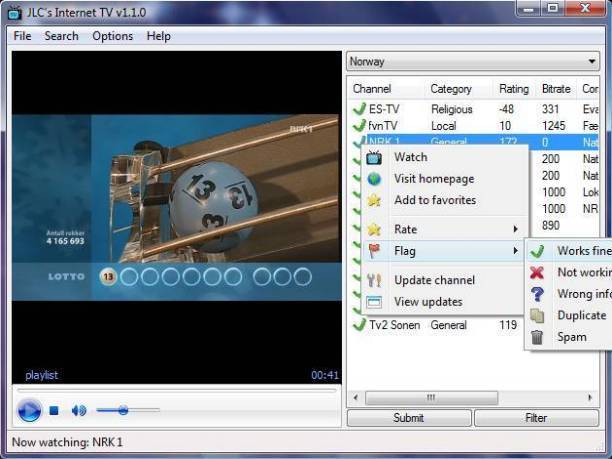Click the globe icon beside Visit homepage
The height and width of the screenshot is (459, 612).
click(x=374, y=179)
